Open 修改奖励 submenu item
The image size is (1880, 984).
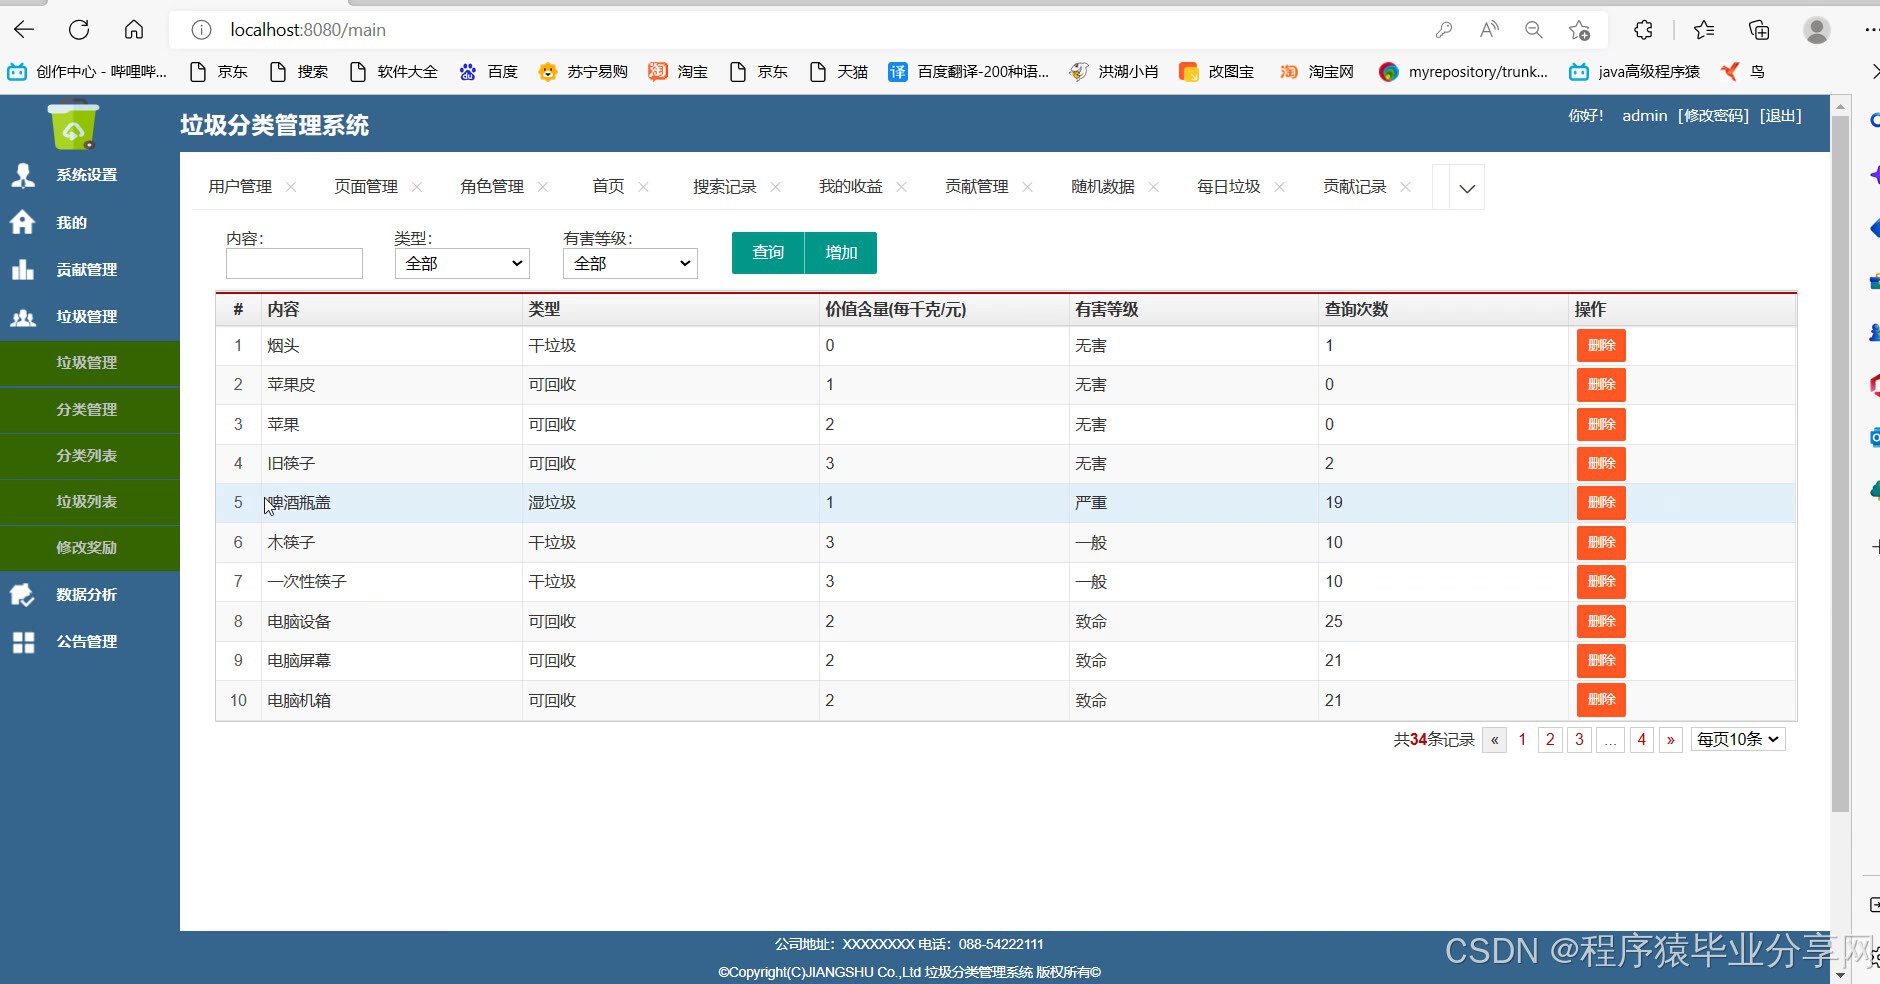[90, 548]
